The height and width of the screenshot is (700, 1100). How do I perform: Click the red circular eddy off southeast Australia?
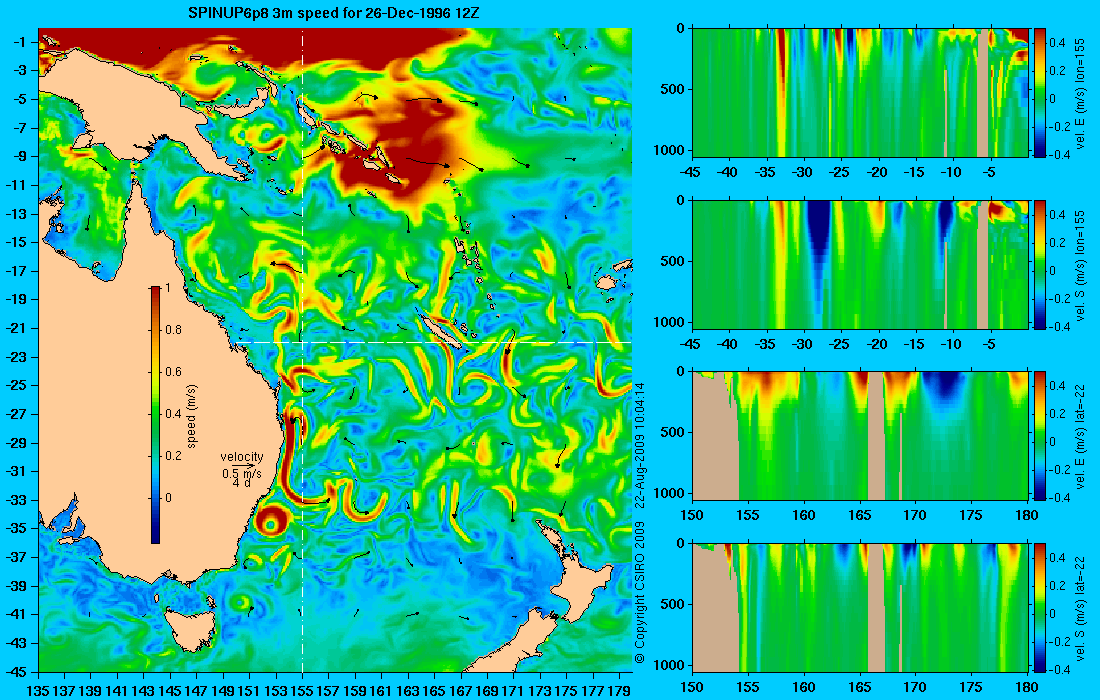(x=271, y=521)
